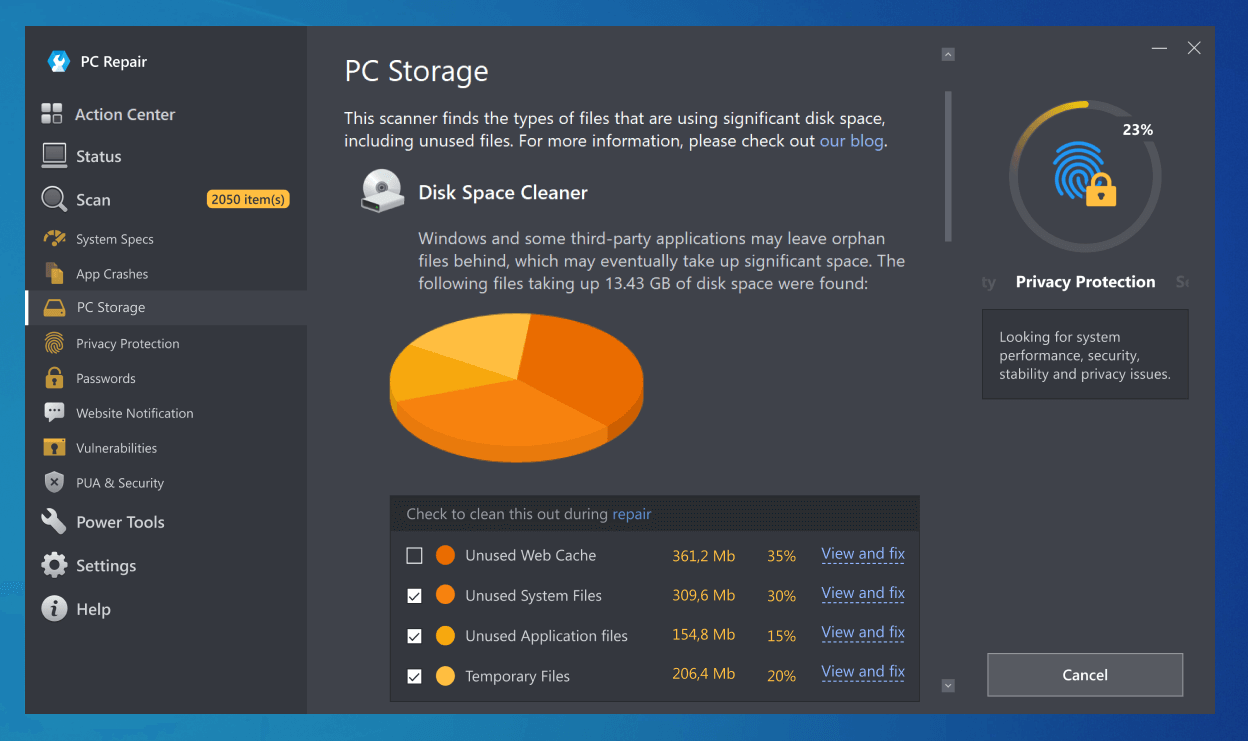Open our blog link
This screenshot has width=1248, height=741.
pos(851,140)
